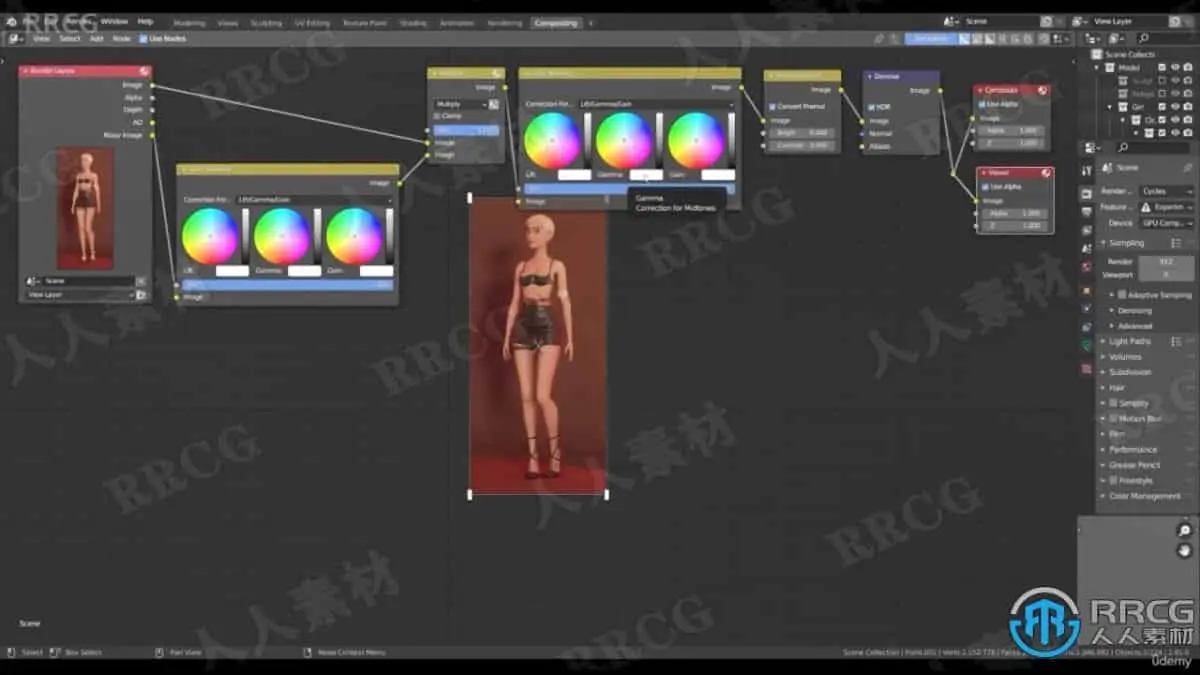The height and width of the screenshot is (675, 1200).
Task: Toggle the Freestyle checkbox
Action: pyautogui.click(x=1114, y=480)
